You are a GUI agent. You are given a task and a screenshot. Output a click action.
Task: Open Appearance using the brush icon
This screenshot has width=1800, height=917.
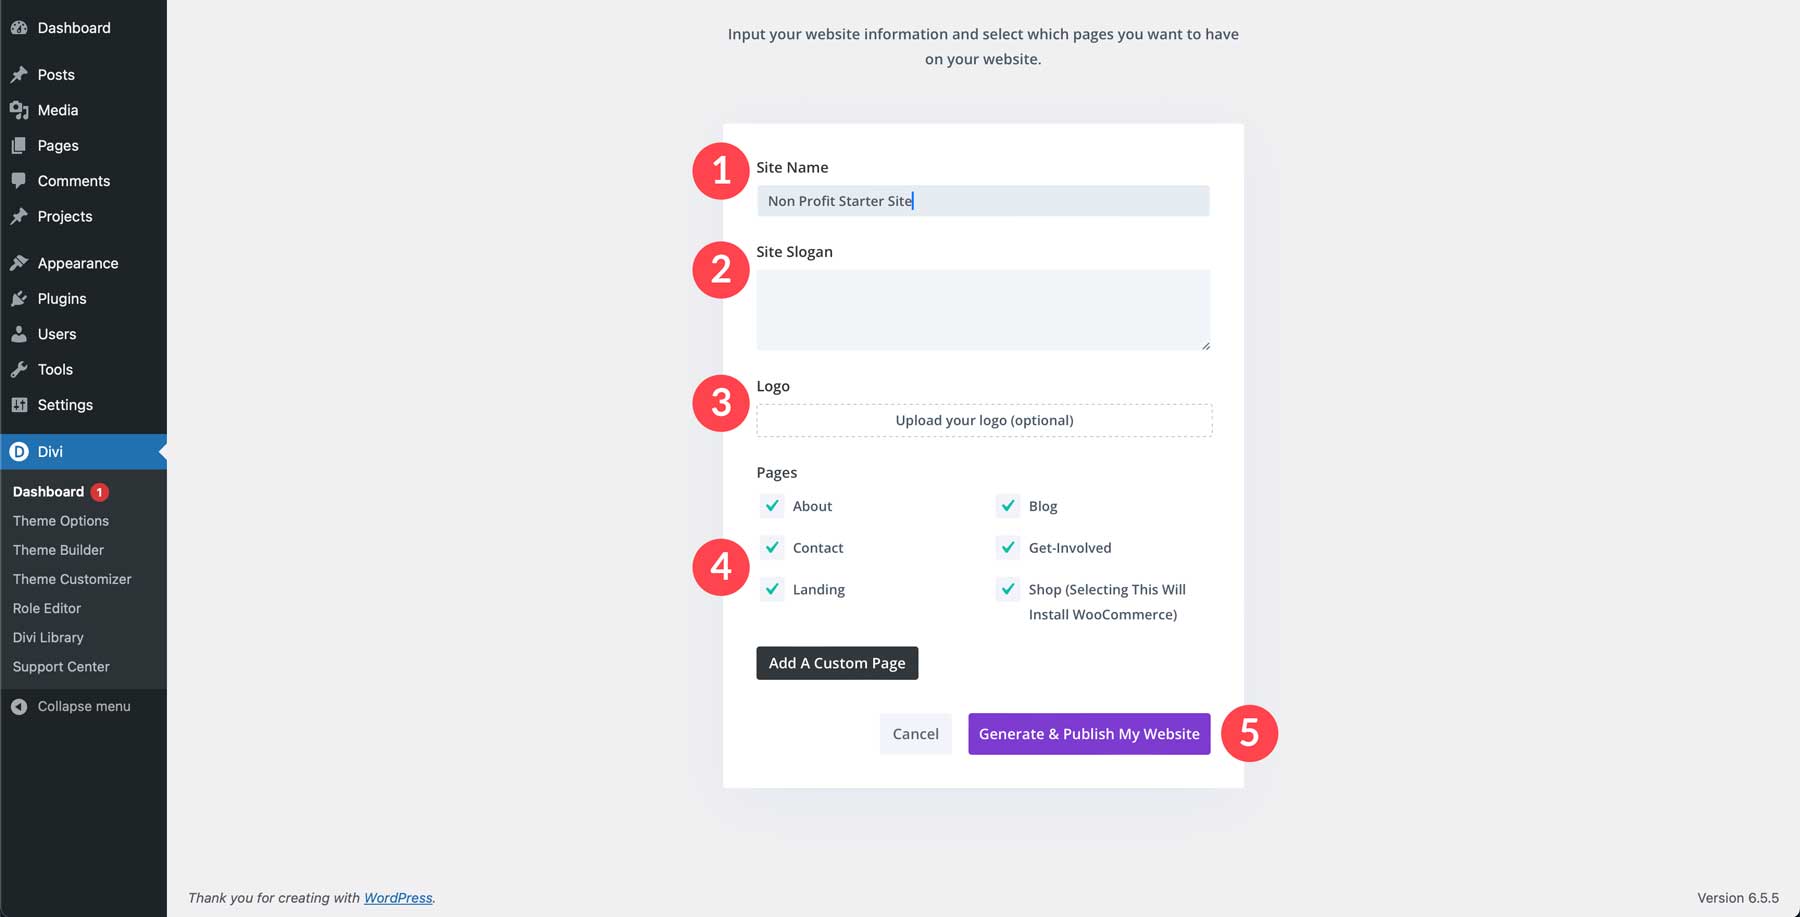[x=21, y=262]
